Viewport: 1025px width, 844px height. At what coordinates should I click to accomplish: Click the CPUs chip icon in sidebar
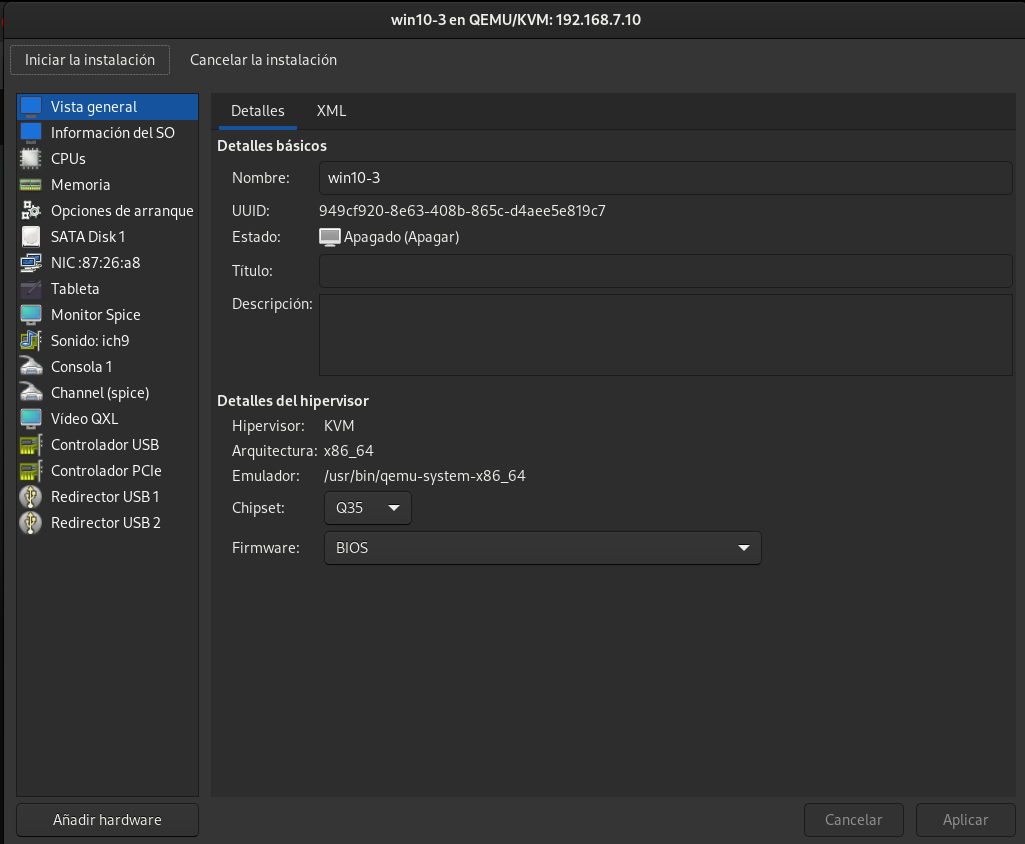coord(31,159)
